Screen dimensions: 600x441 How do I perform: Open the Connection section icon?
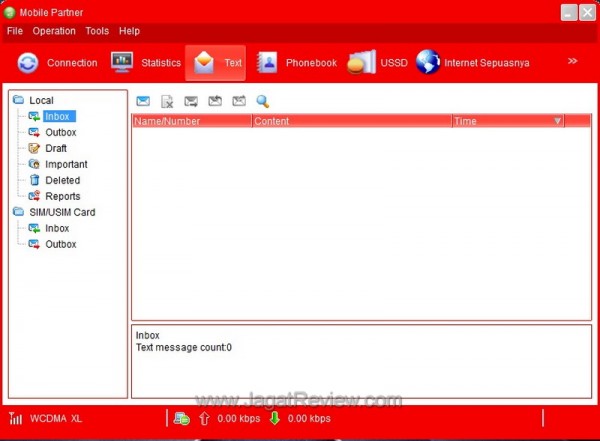point(28,63)
